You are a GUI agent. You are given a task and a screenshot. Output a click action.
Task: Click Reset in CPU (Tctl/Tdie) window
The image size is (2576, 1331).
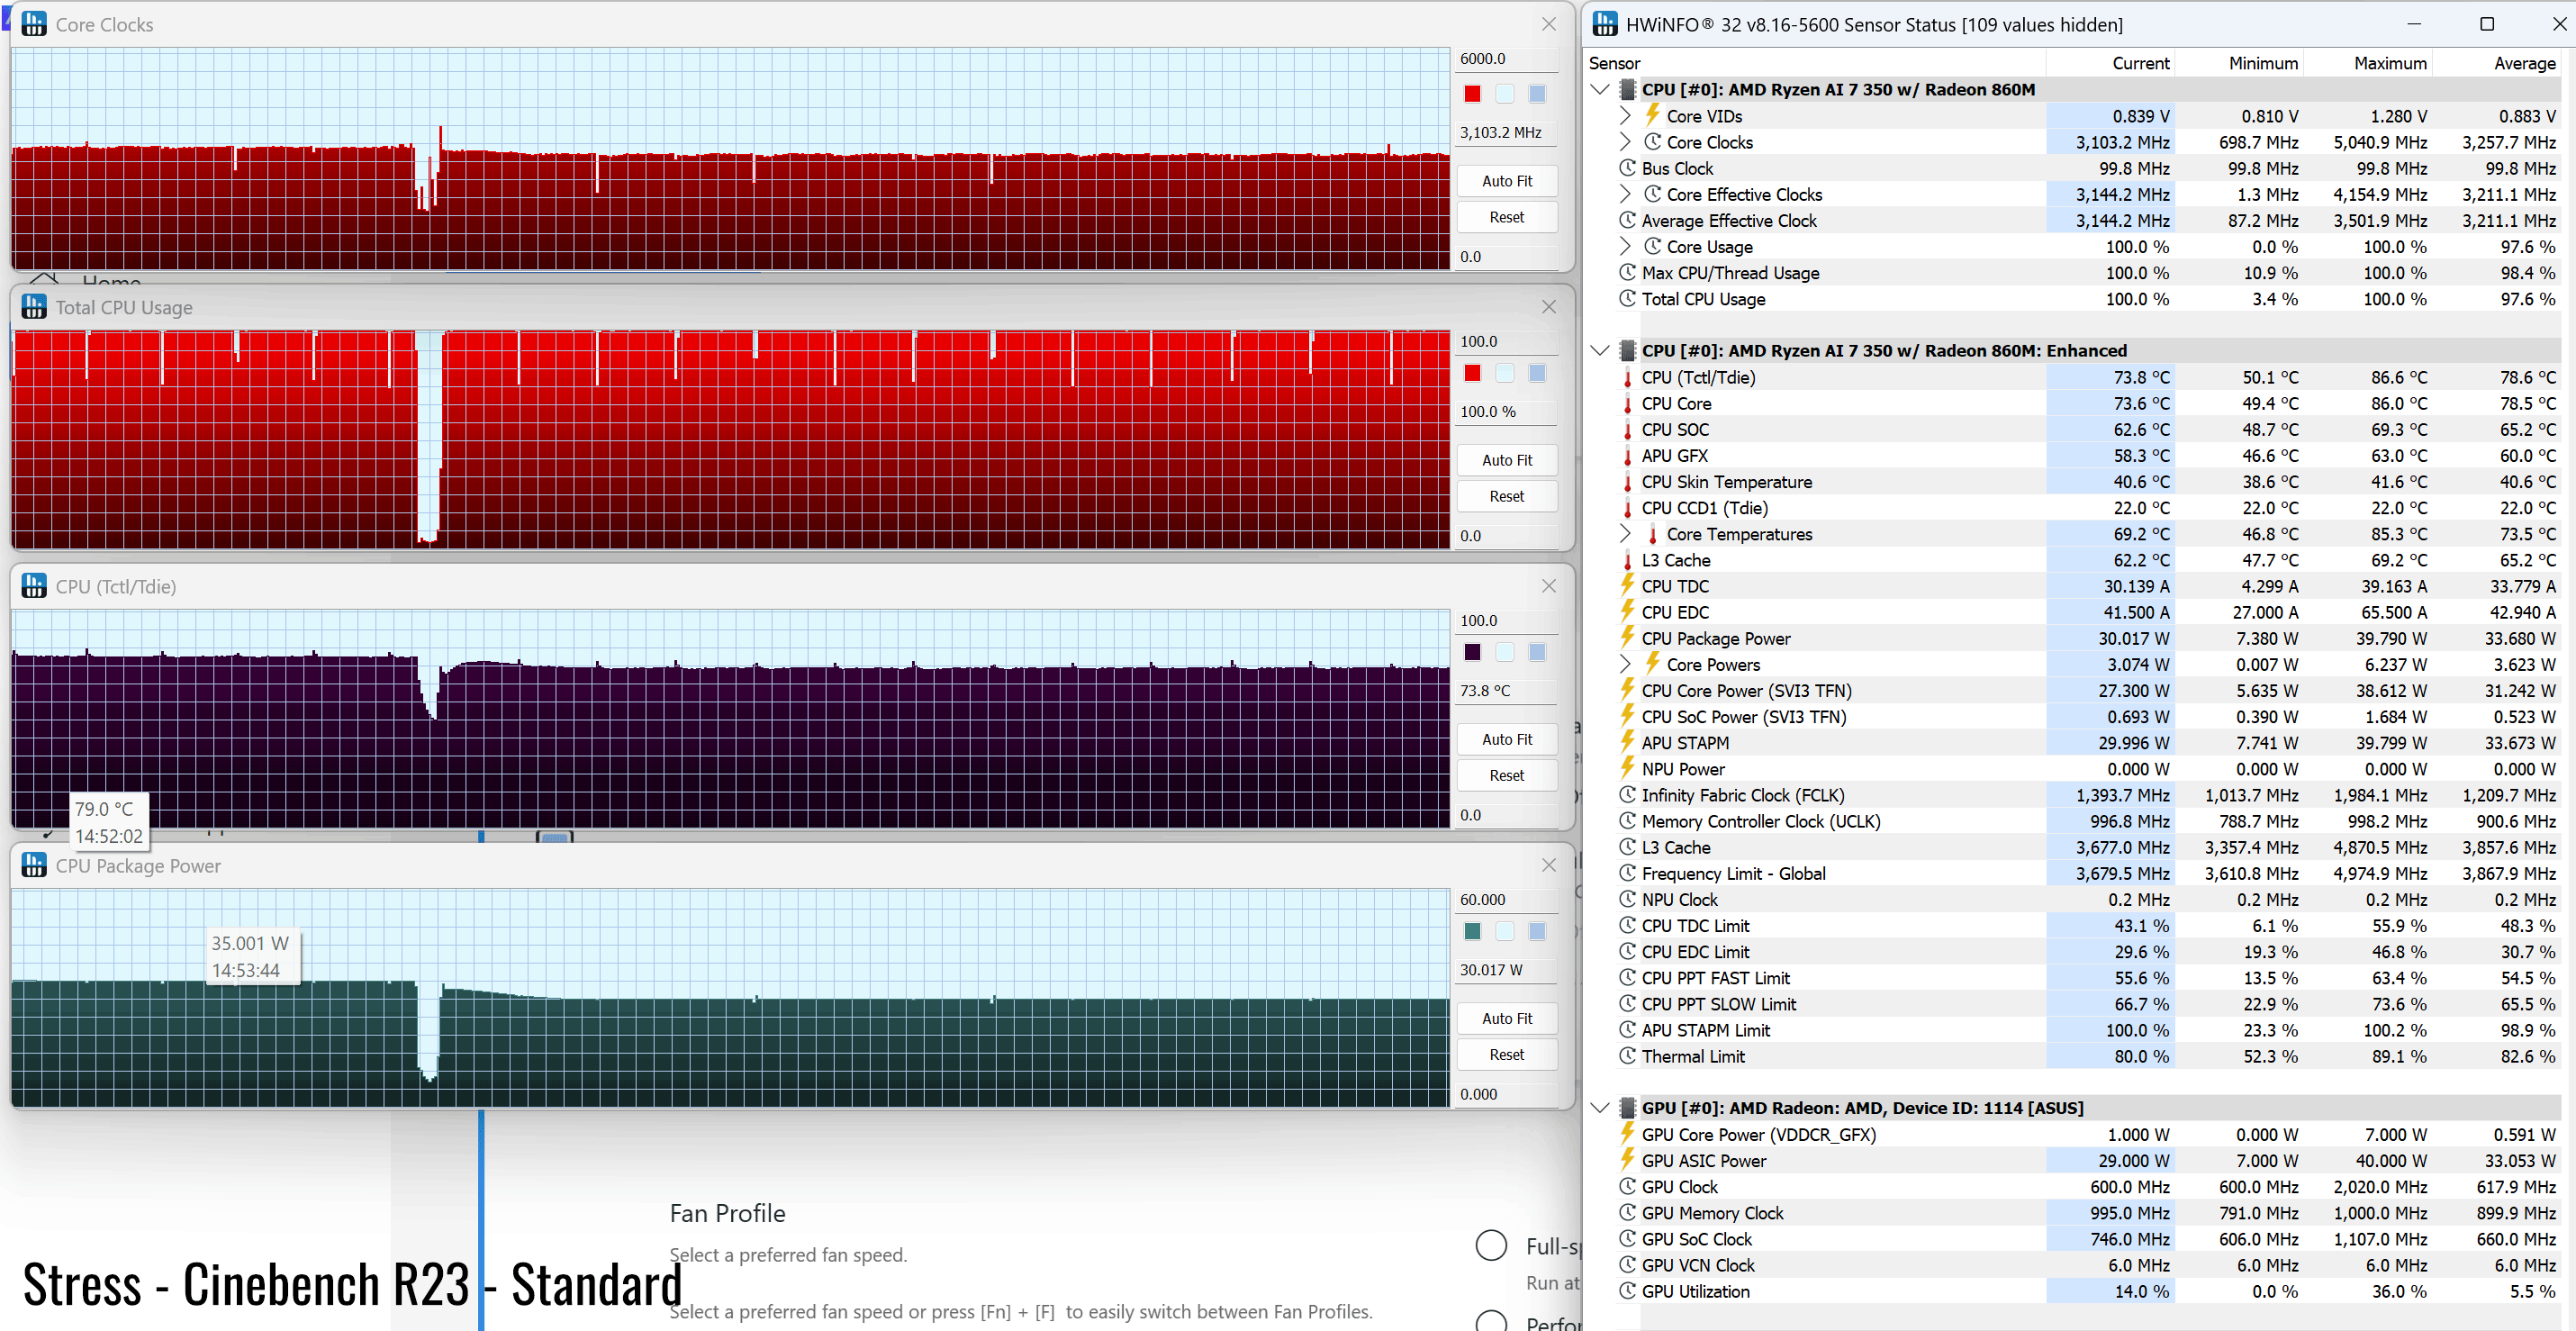(1506, 775)
